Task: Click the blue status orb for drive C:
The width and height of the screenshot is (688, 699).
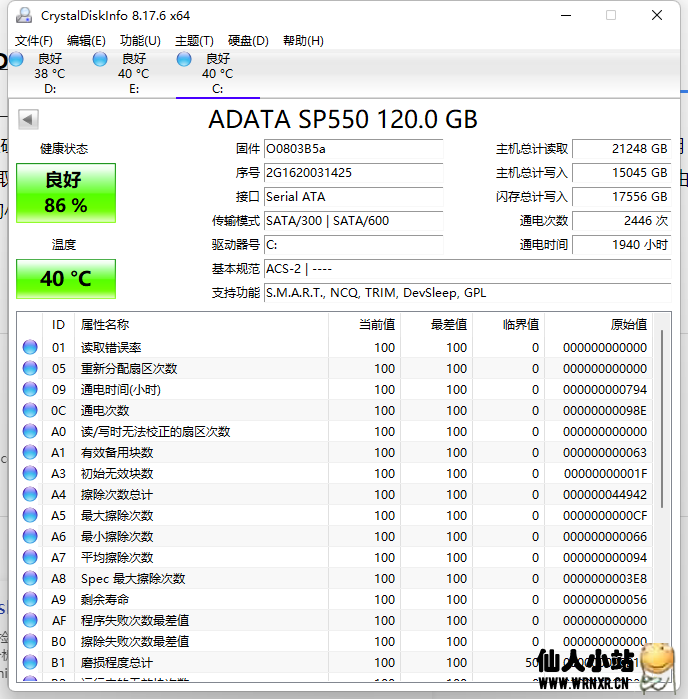Action: point(184,59)
